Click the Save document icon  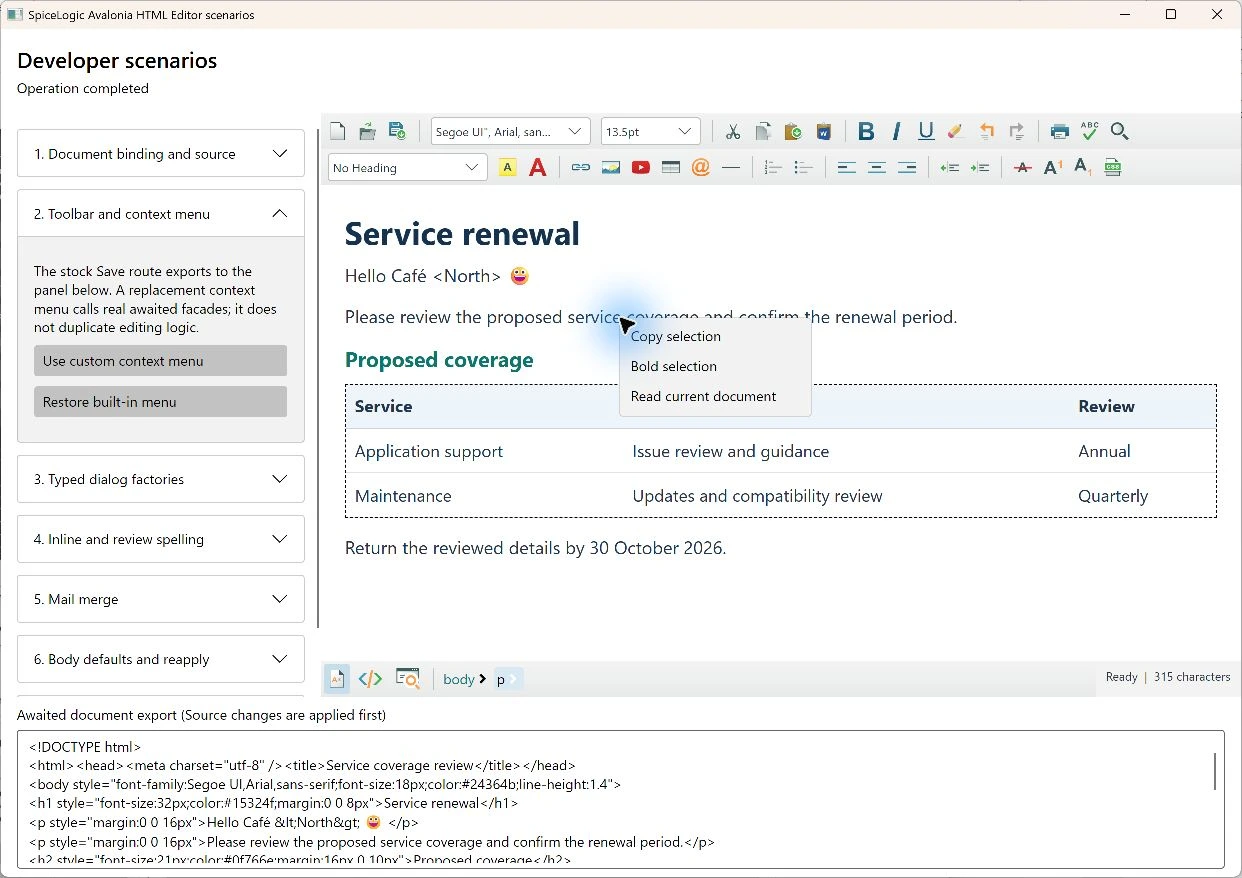[x=397, y=131]
